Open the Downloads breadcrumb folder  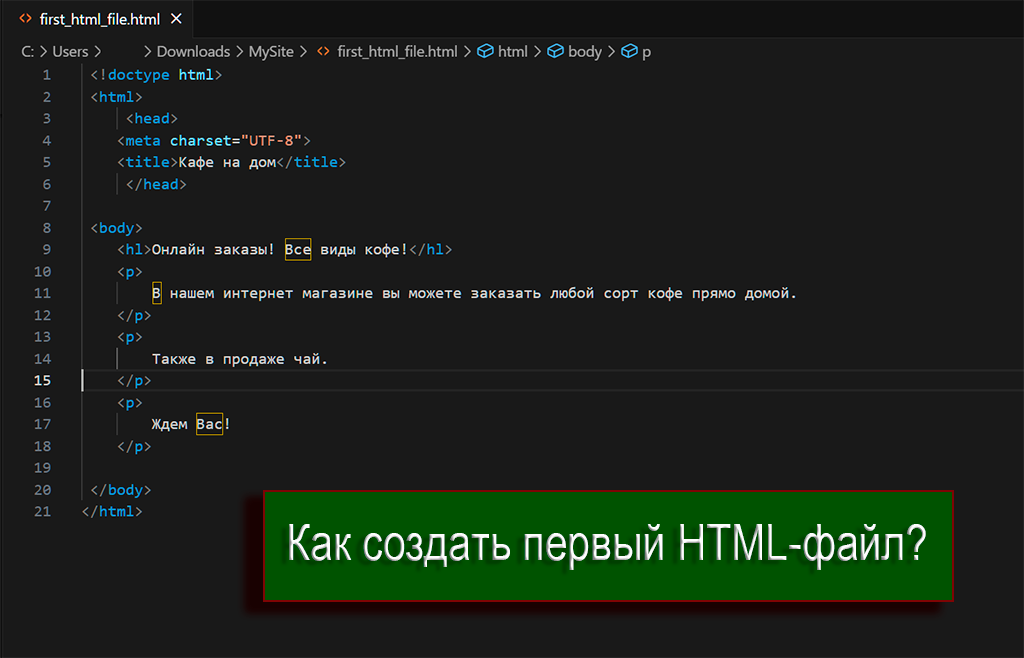[x=193, y=51]
